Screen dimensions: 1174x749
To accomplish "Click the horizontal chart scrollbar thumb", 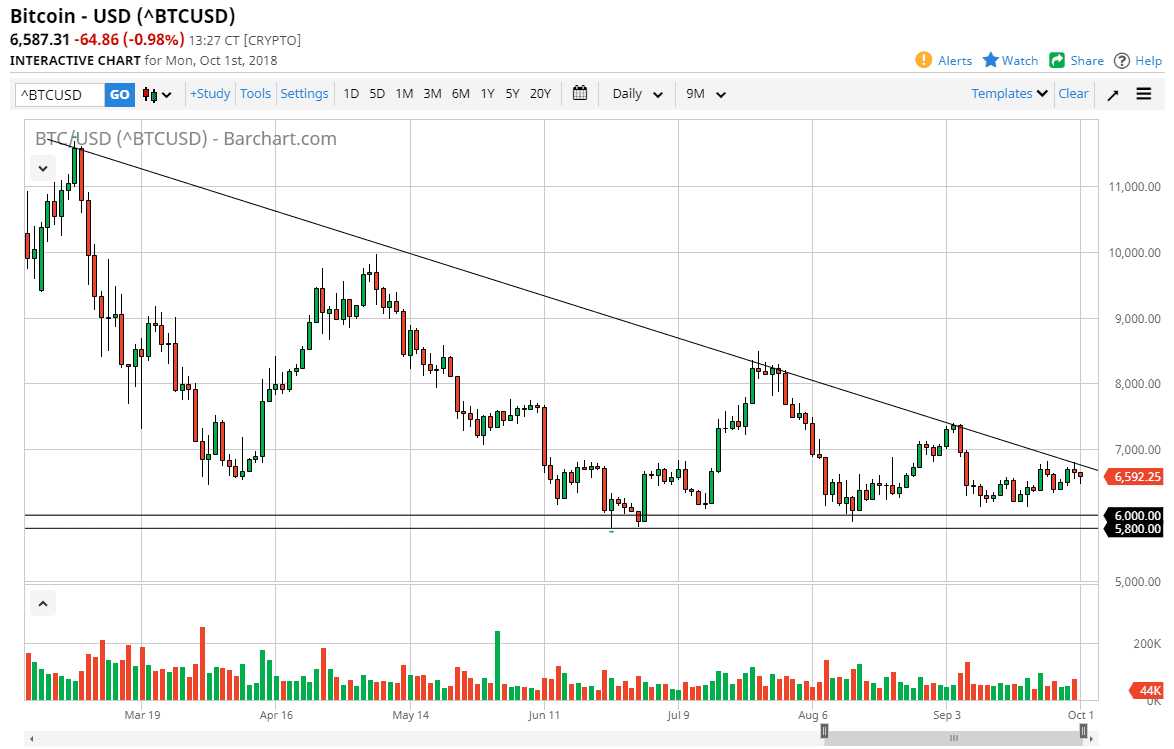I will 952,738.
